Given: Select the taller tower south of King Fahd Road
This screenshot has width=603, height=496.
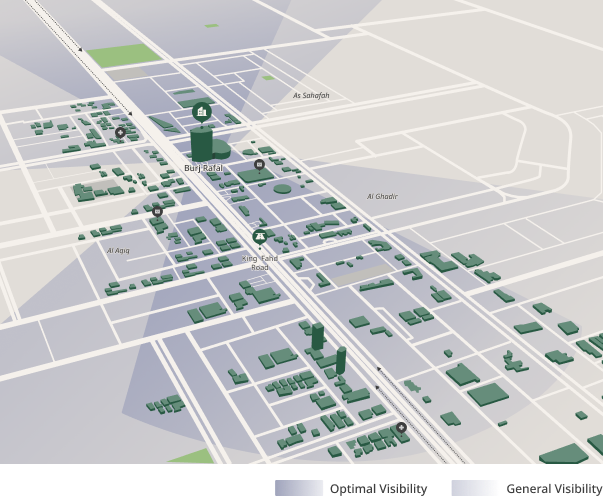Looking at the screenshot, I should pos(317,337).
